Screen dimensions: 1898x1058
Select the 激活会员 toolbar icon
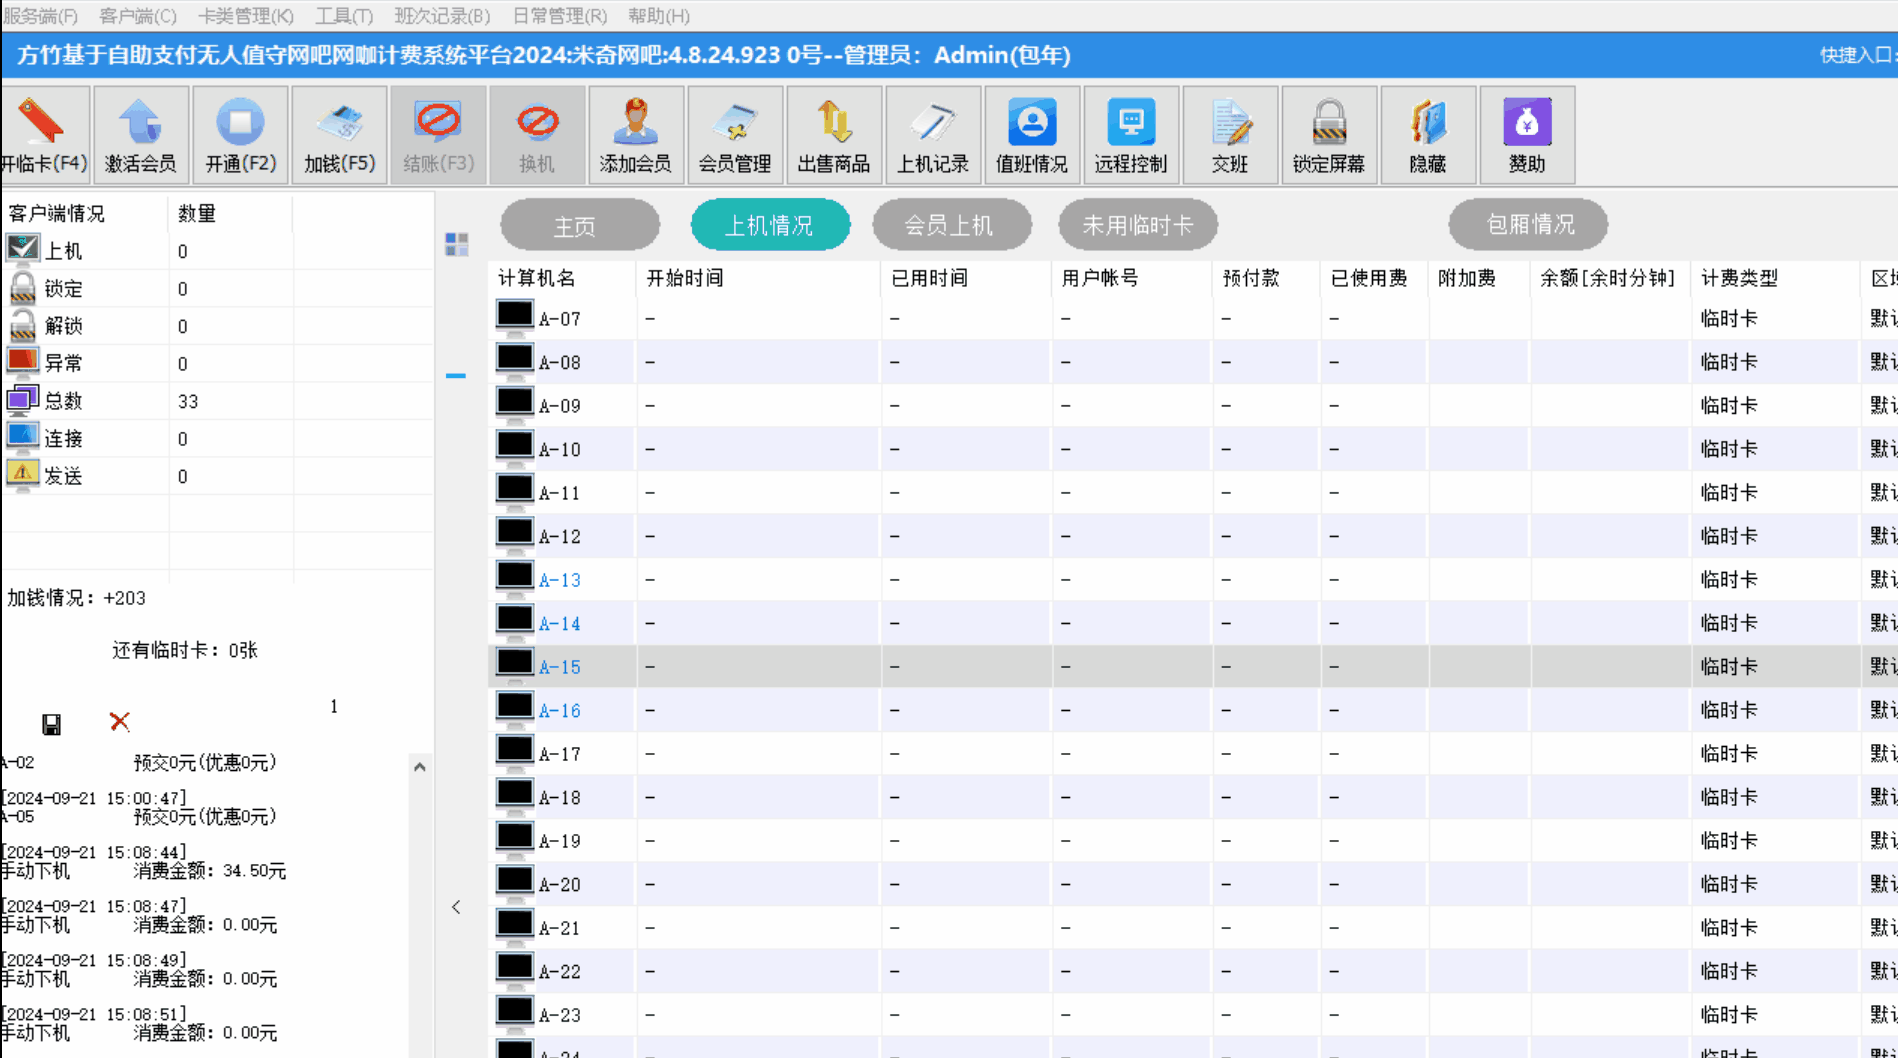pos(140,135)
